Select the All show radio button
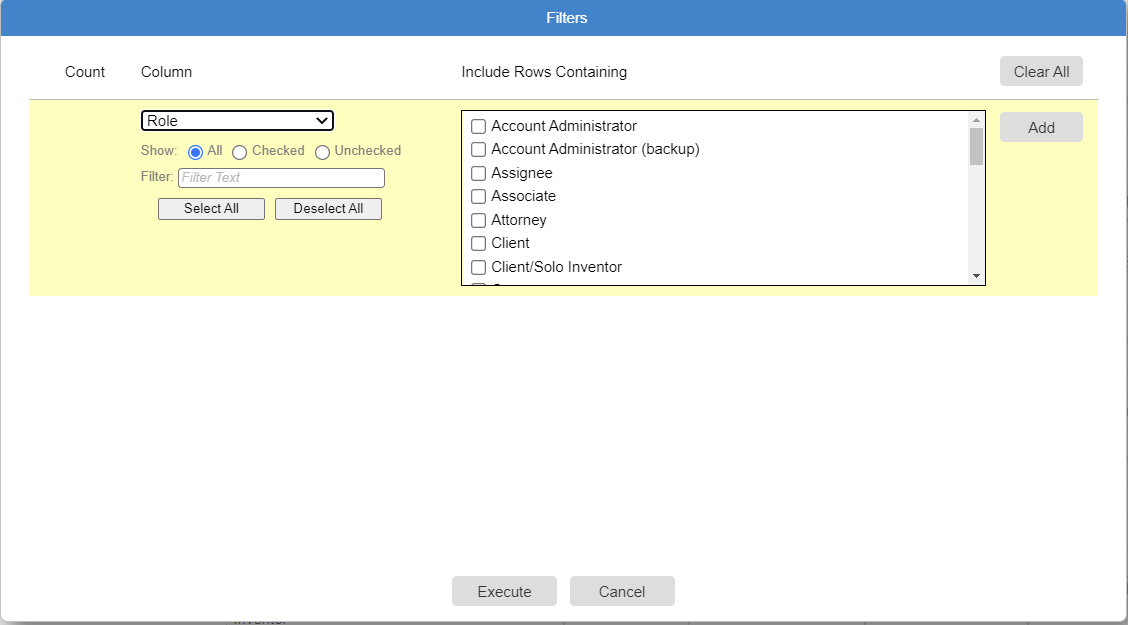Screen dimensions: 1128x625 [x=195, y=152]
